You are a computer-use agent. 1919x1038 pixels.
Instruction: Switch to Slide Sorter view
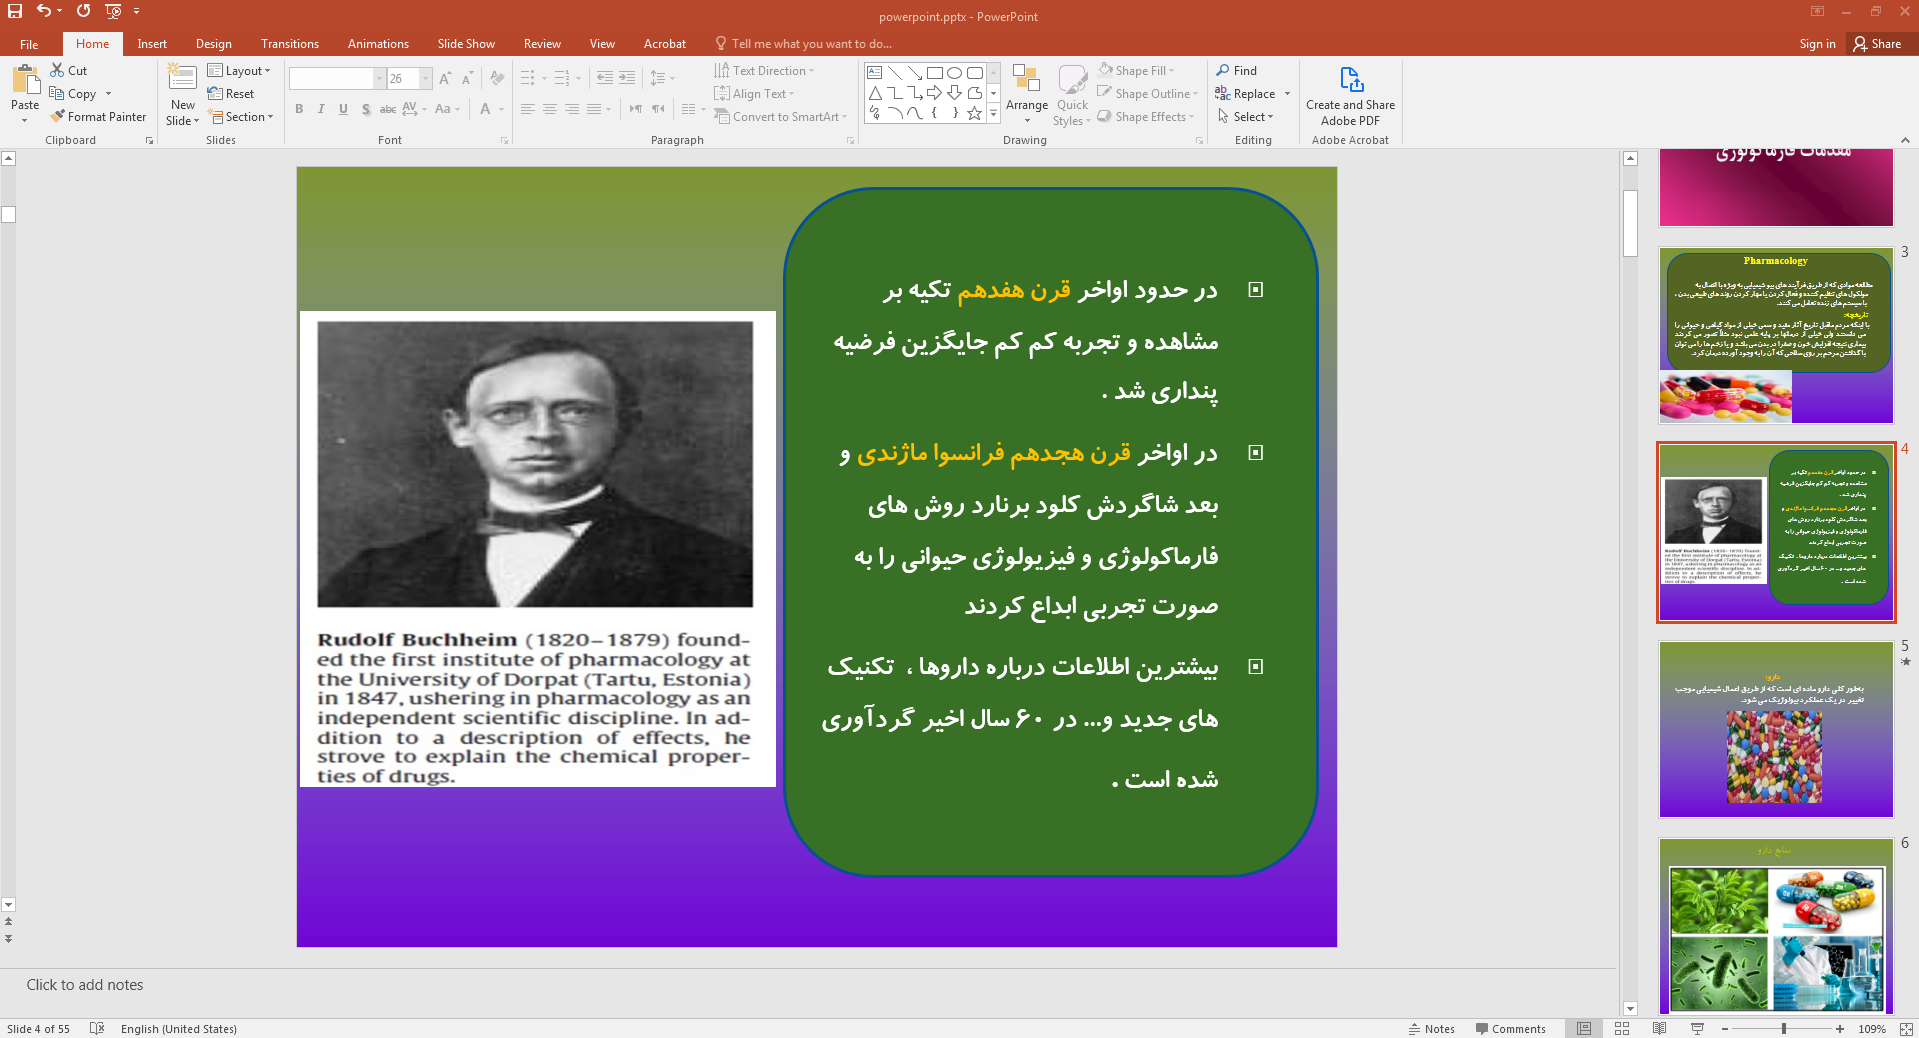point(1622,1028)
